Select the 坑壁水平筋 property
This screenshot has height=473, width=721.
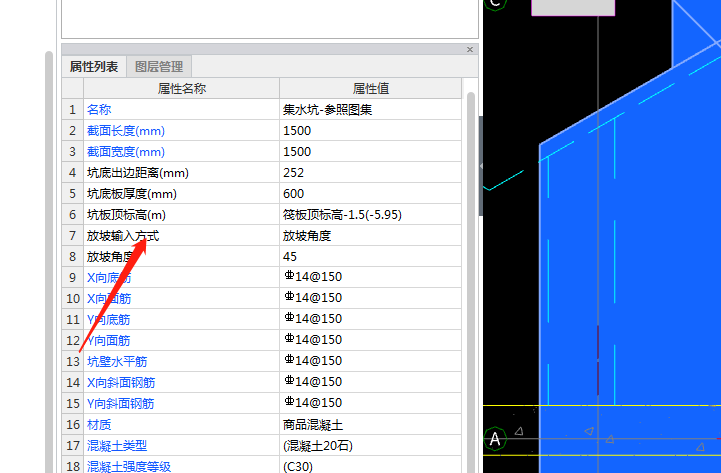[x=117, y=362]
